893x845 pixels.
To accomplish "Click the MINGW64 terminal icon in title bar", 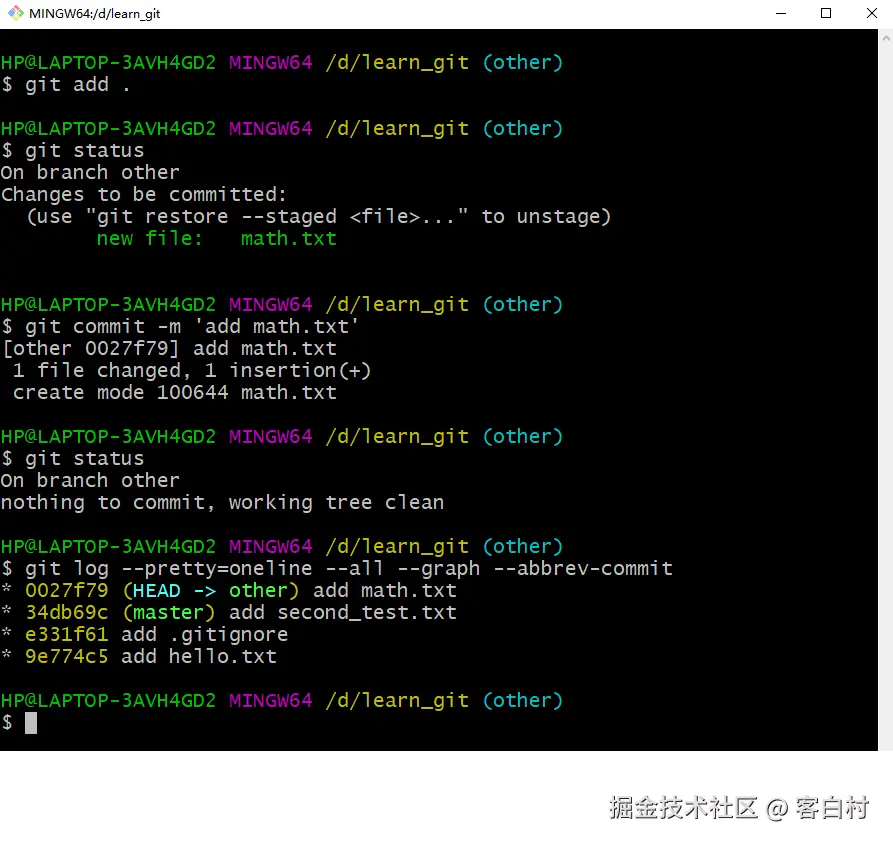I will pyautogui.click(x=14, y=13).
